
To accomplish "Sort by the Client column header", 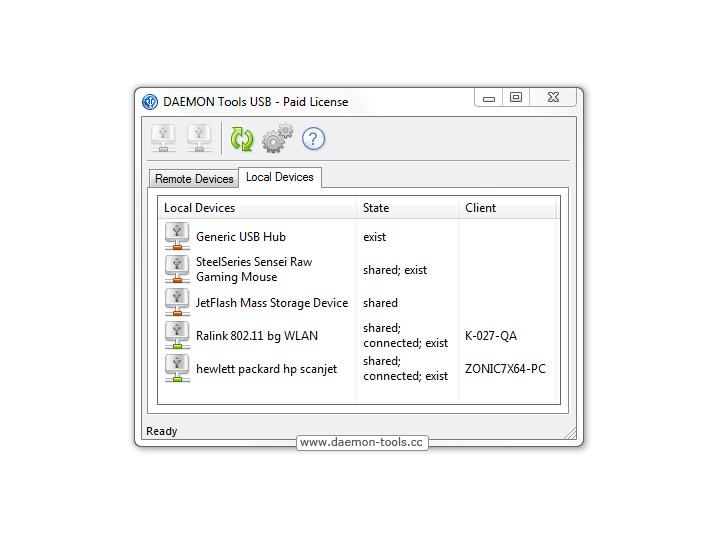I will pos(507,208).
